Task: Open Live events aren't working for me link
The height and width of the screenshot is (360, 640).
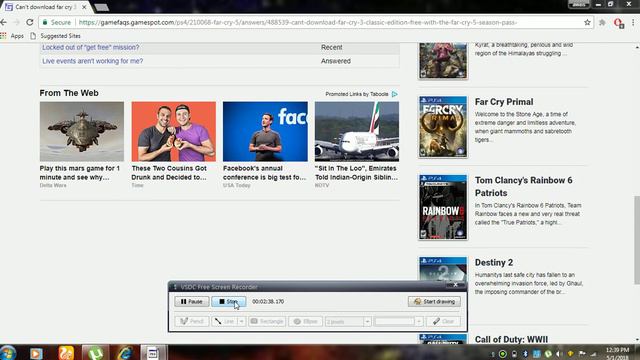Action: [93, 61]
